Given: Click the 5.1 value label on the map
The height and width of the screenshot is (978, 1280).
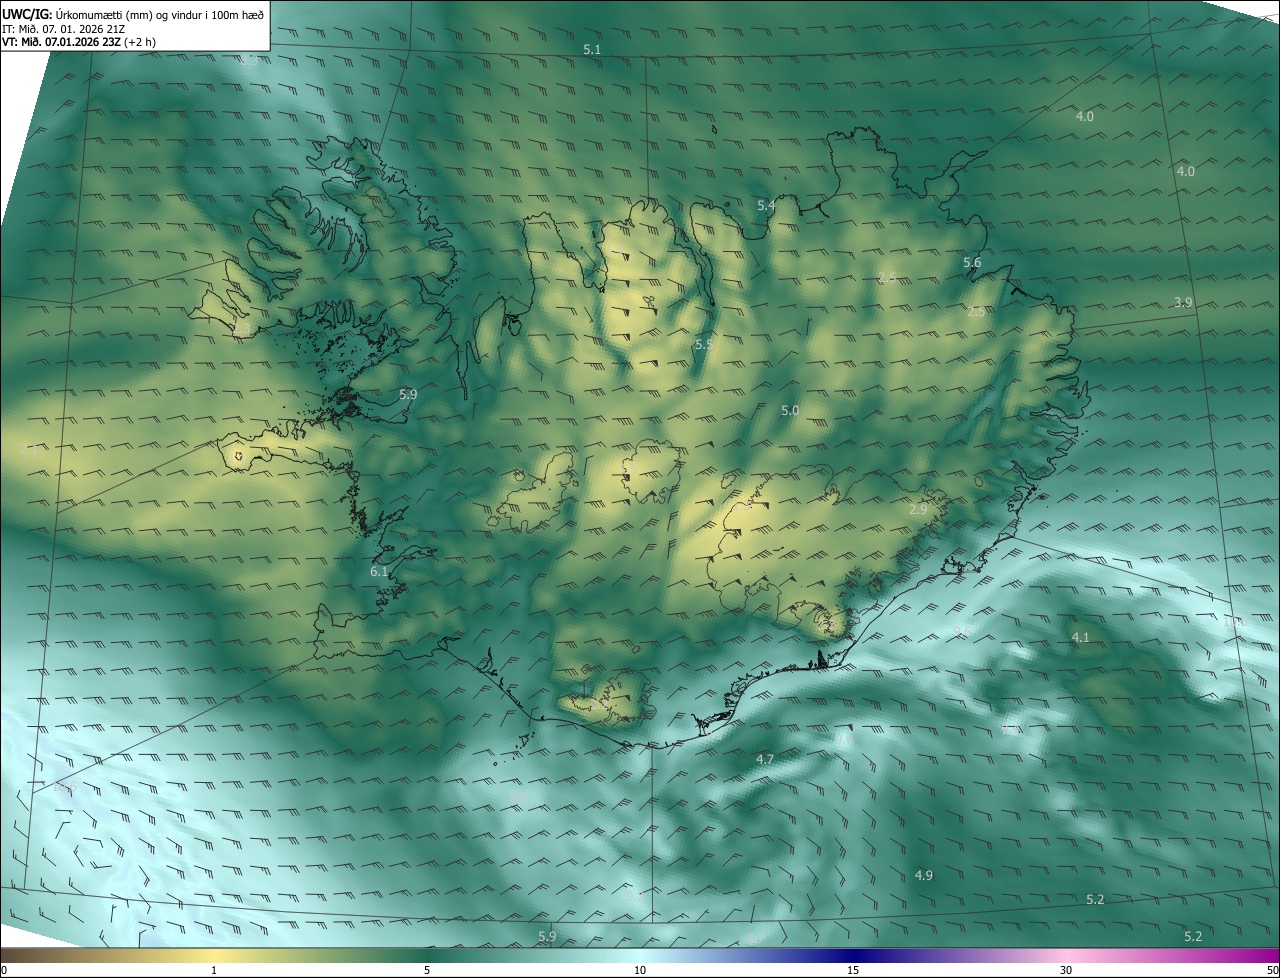Looking at the screenshot, I should pyautogui.click(x=592, y=49).
